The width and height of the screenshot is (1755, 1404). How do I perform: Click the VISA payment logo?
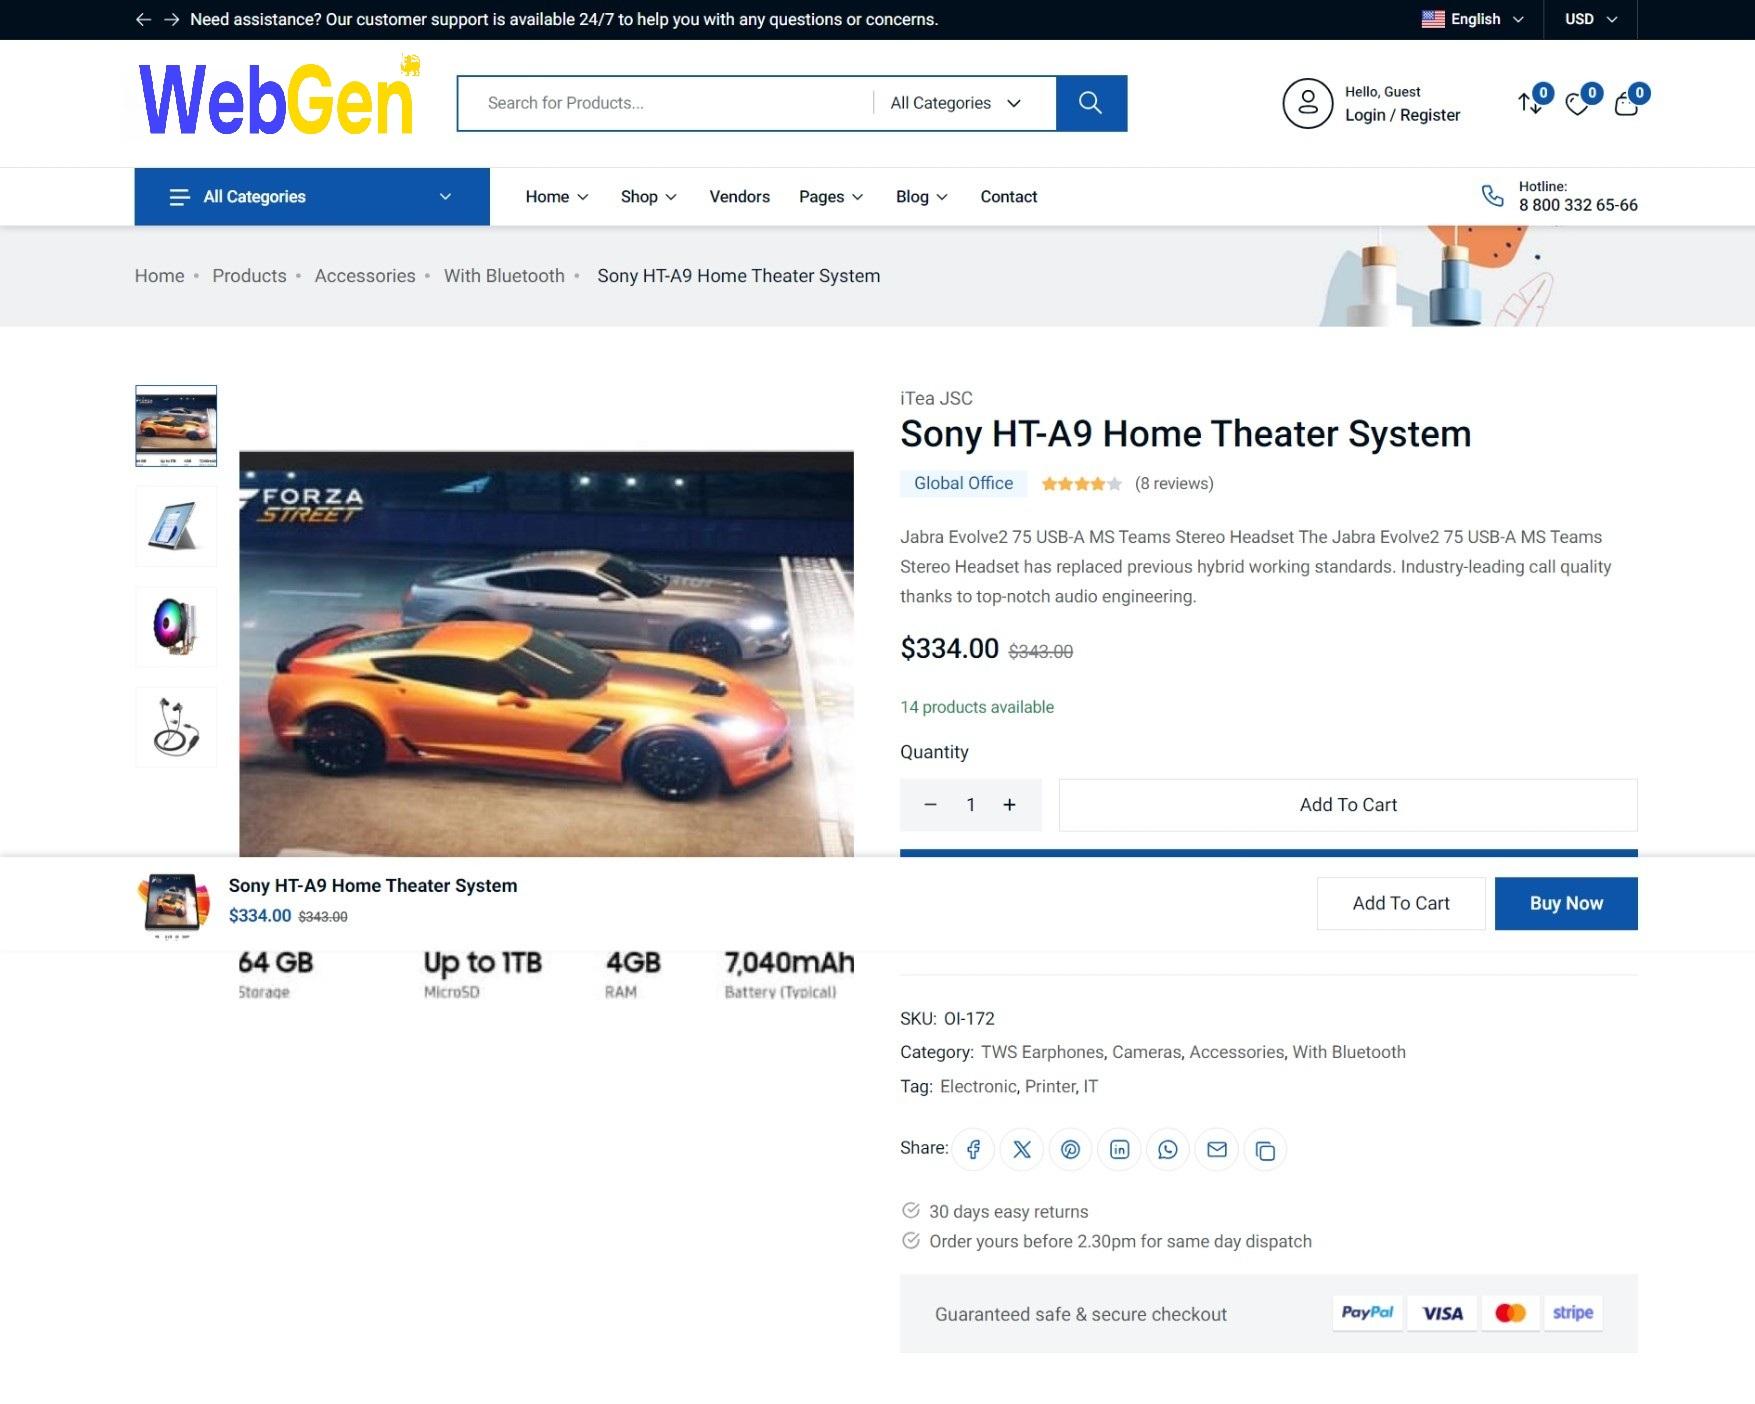coord(1442,1313)
